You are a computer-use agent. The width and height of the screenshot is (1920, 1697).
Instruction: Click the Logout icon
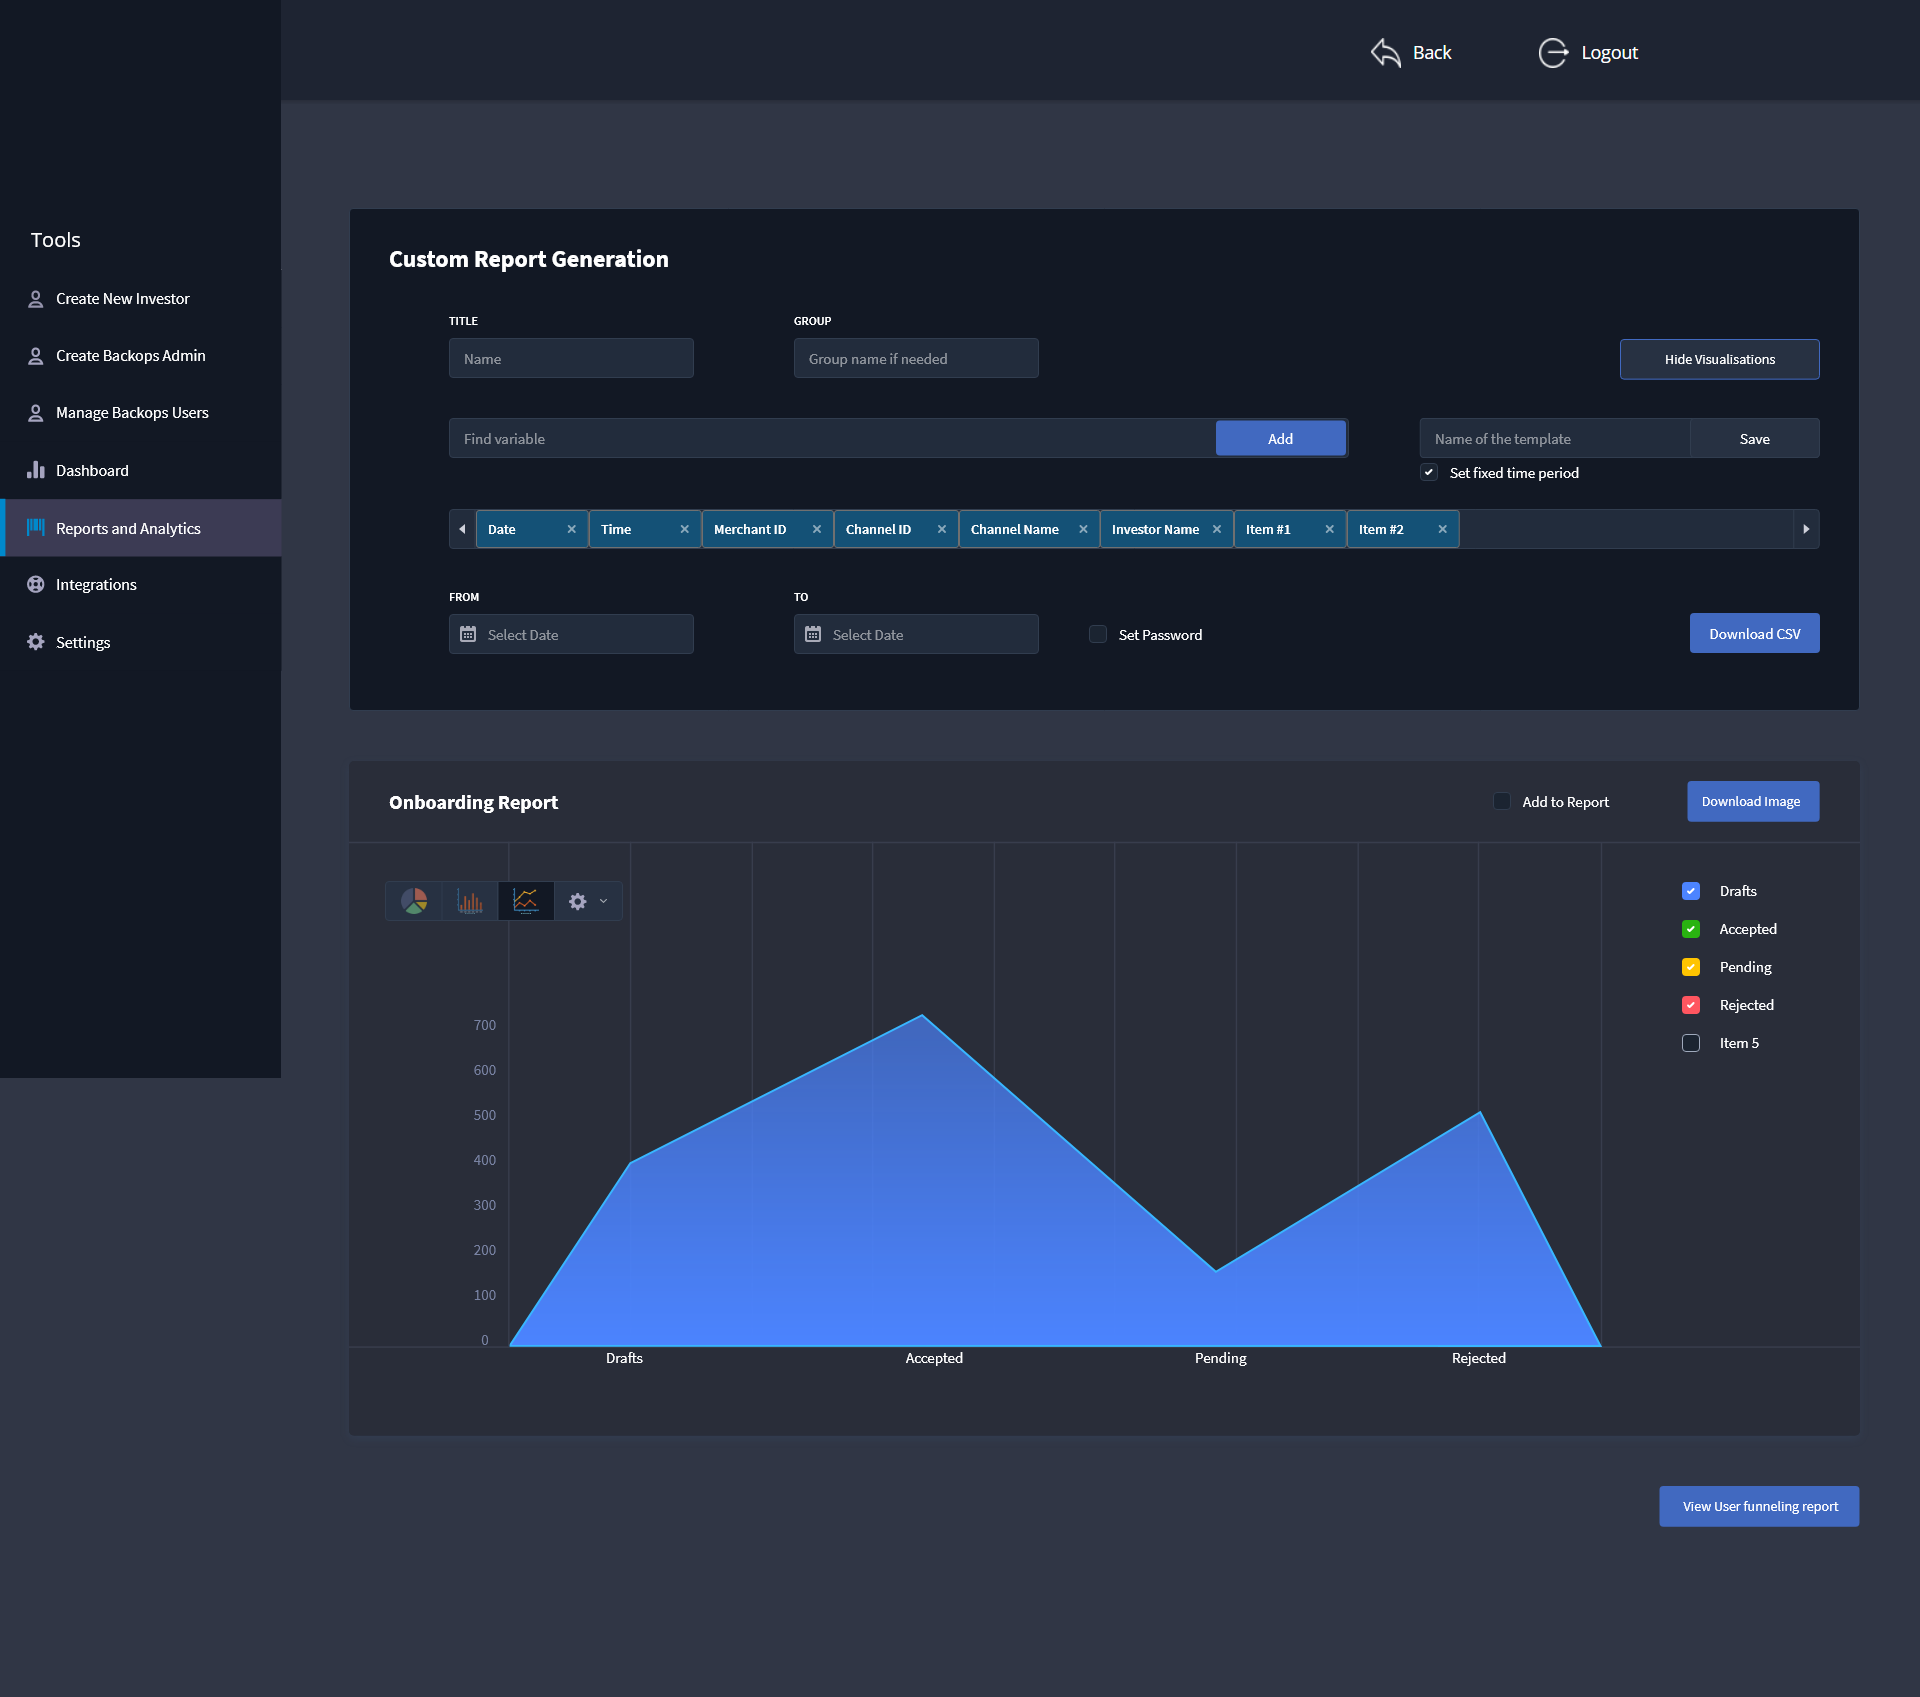click(x=1553, y=53)
